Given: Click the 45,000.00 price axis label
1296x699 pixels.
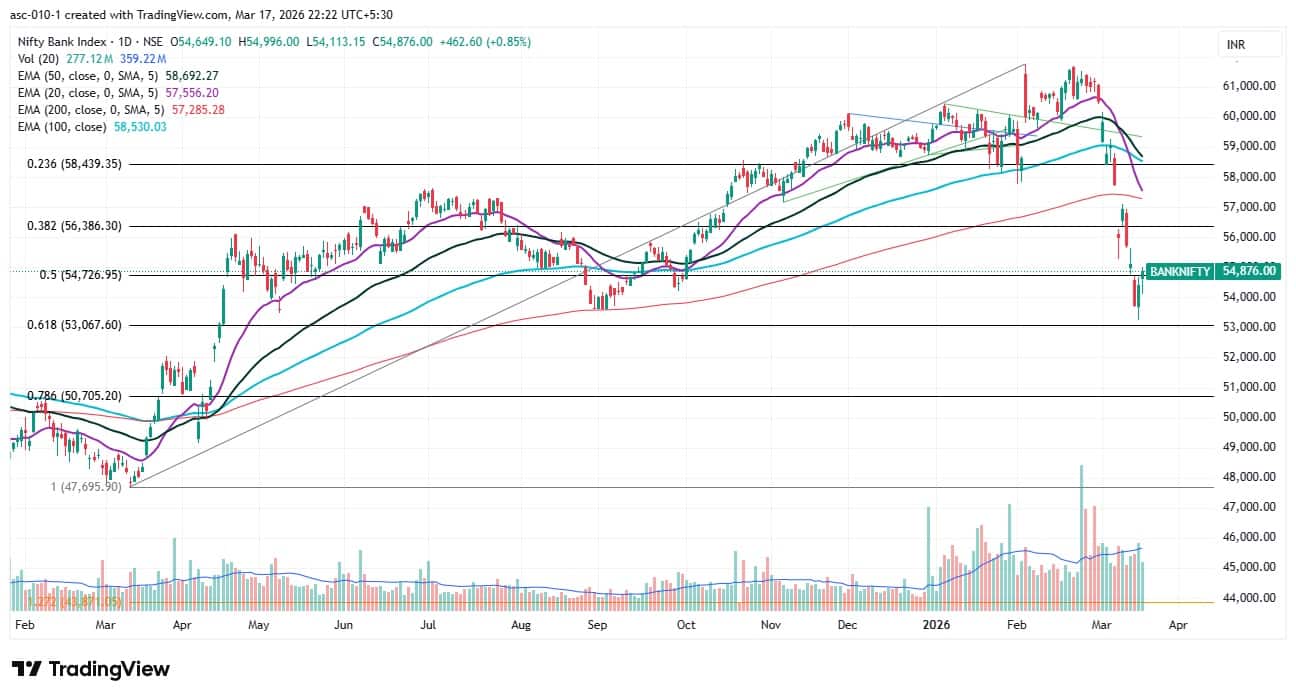Looking at the screenshot, I should [1248, 567].
